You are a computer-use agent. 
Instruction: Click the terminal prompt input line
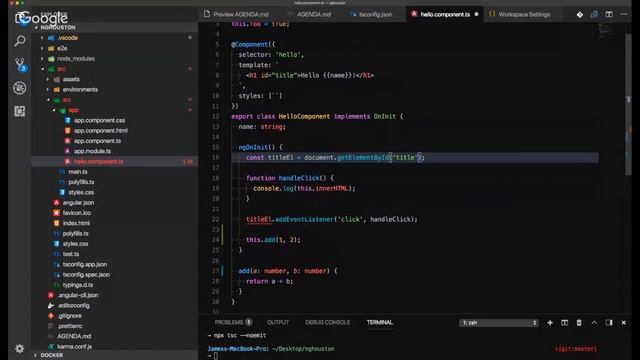click(x=216, y=356)
